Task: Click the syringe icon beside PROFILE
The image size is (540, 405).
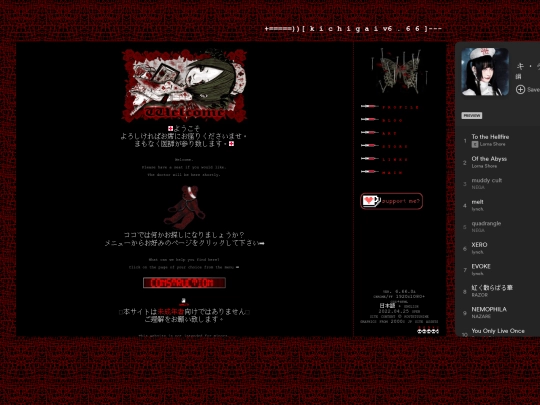Action: coord(370,106)
